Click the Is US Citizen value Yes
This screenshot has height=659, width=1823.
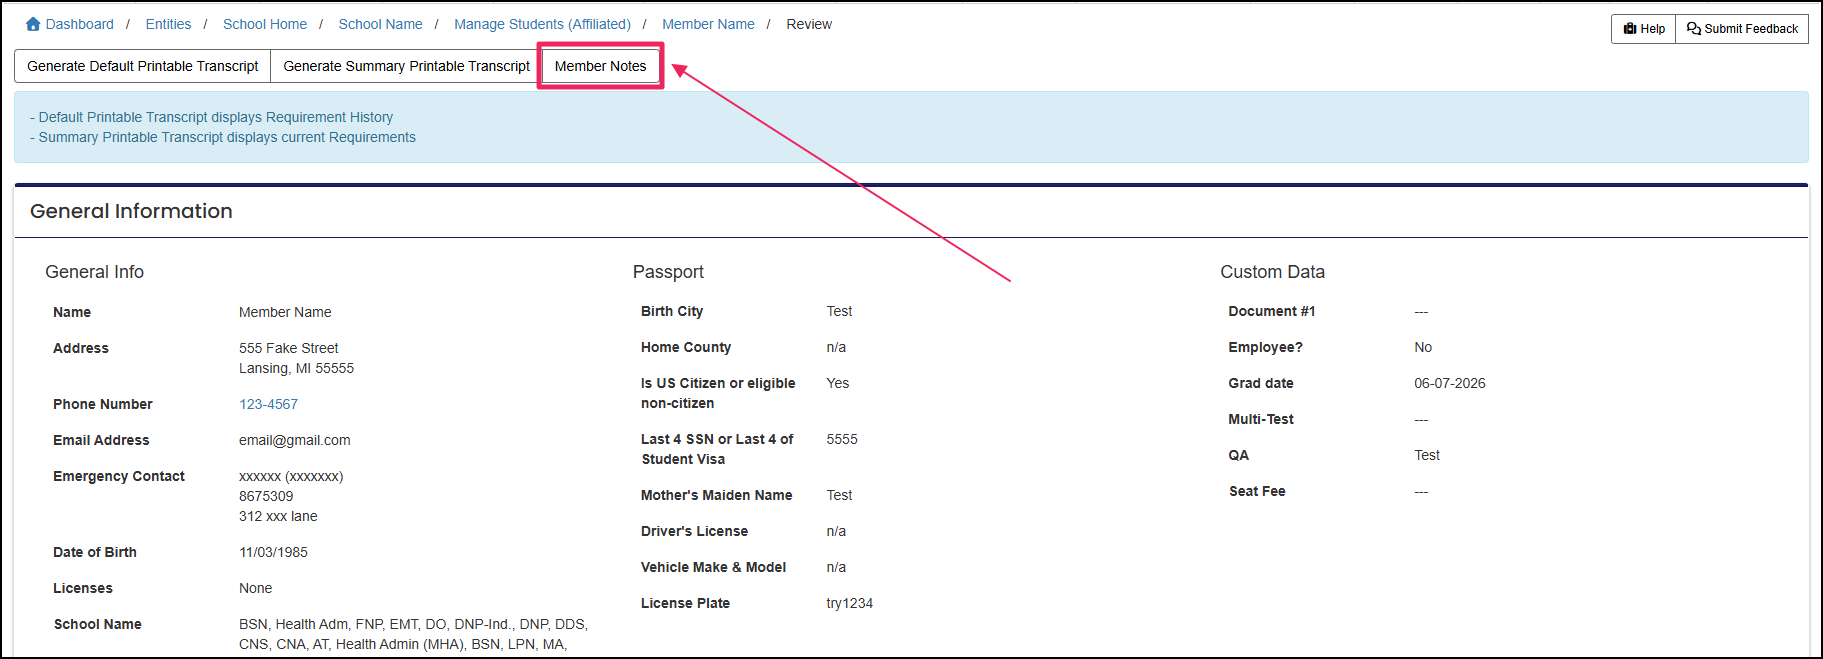pos(837,383)
